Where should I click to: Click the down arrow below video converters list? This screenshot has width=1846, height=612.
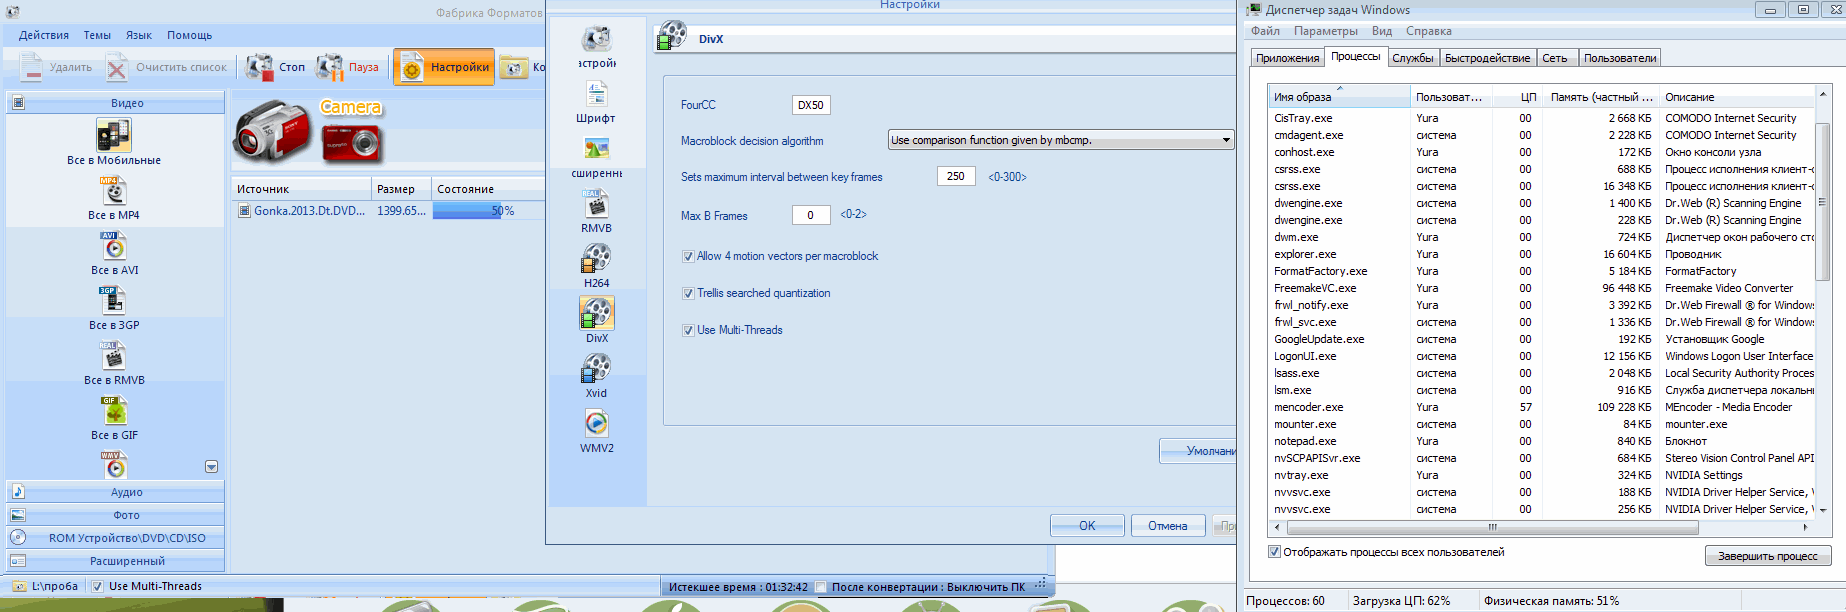211,467
